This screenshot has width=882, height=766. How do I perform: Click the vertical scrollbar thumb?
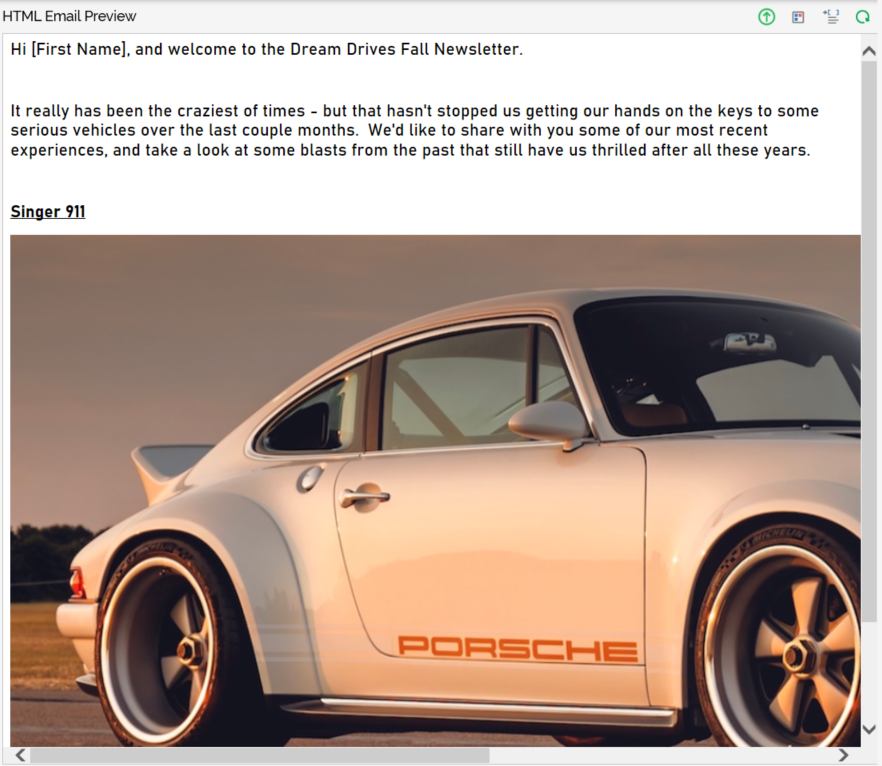868,341
